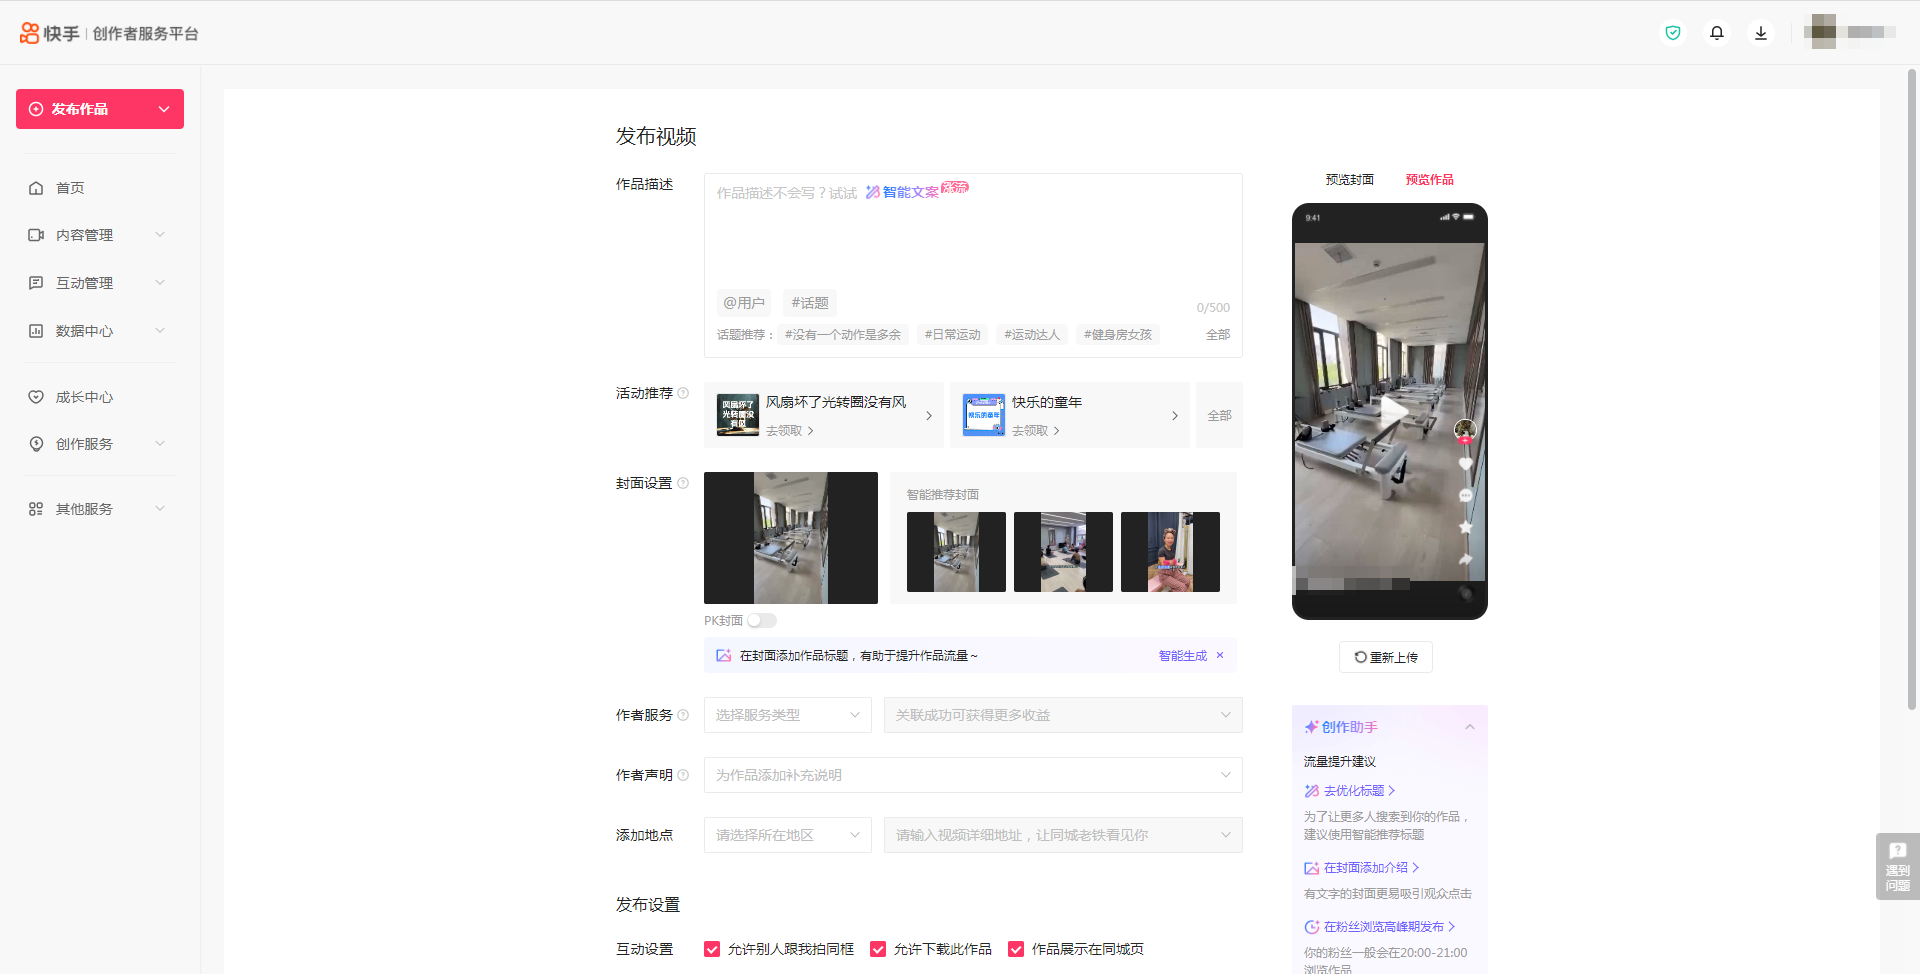
Task: Click the 内容管理 video icon
Action: click(x=36, y=235)
